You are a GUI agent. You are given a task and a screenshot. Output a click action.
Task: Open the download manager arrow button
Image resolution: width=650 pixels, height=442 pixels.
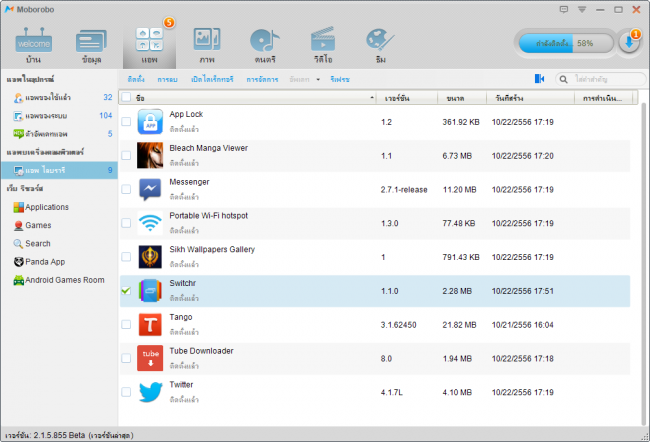click(x=629, y=43)
